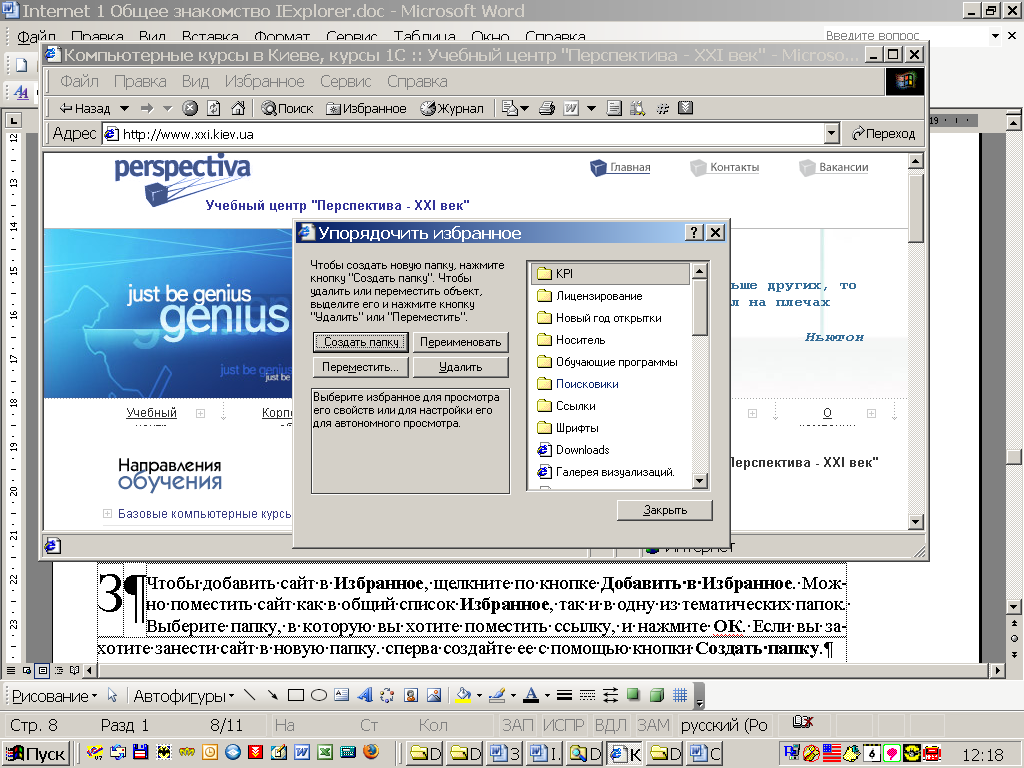Apply Fill Color bucket in Drawing toolbar
This screenshot has height=768, width=1024.
464,696
